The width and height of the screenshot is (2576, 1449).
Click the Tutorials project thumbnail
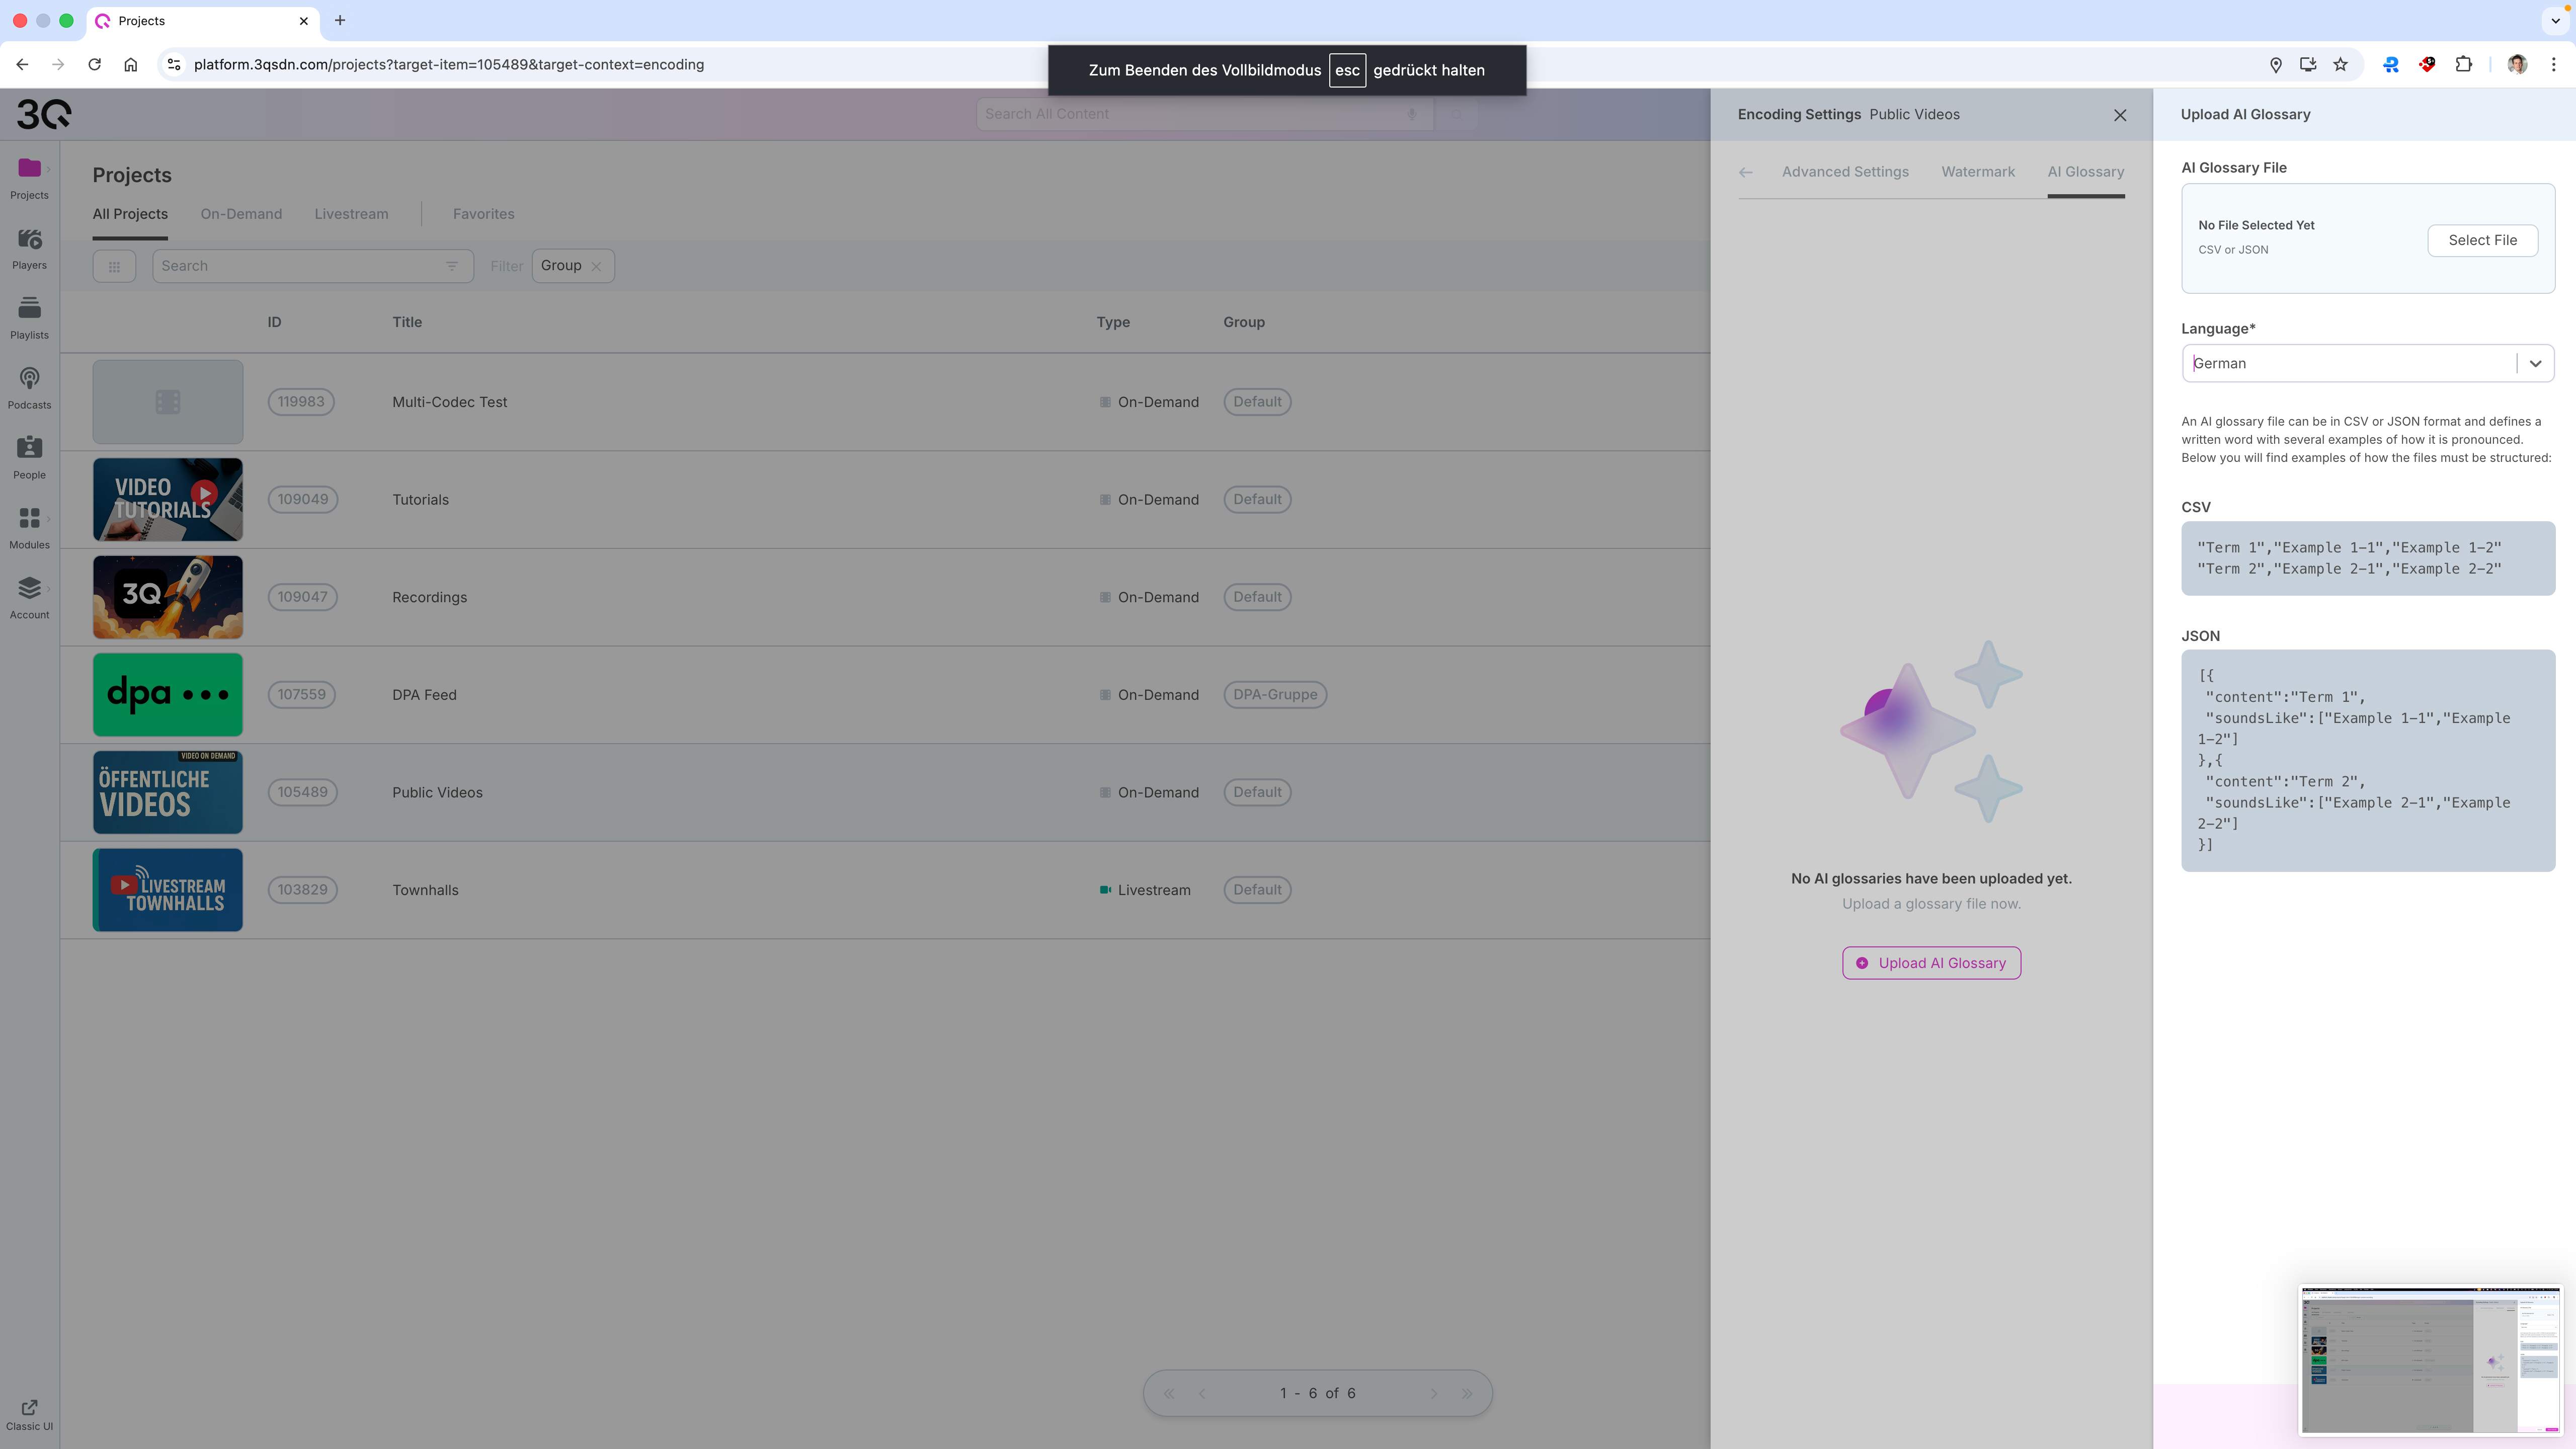(167, 500)
